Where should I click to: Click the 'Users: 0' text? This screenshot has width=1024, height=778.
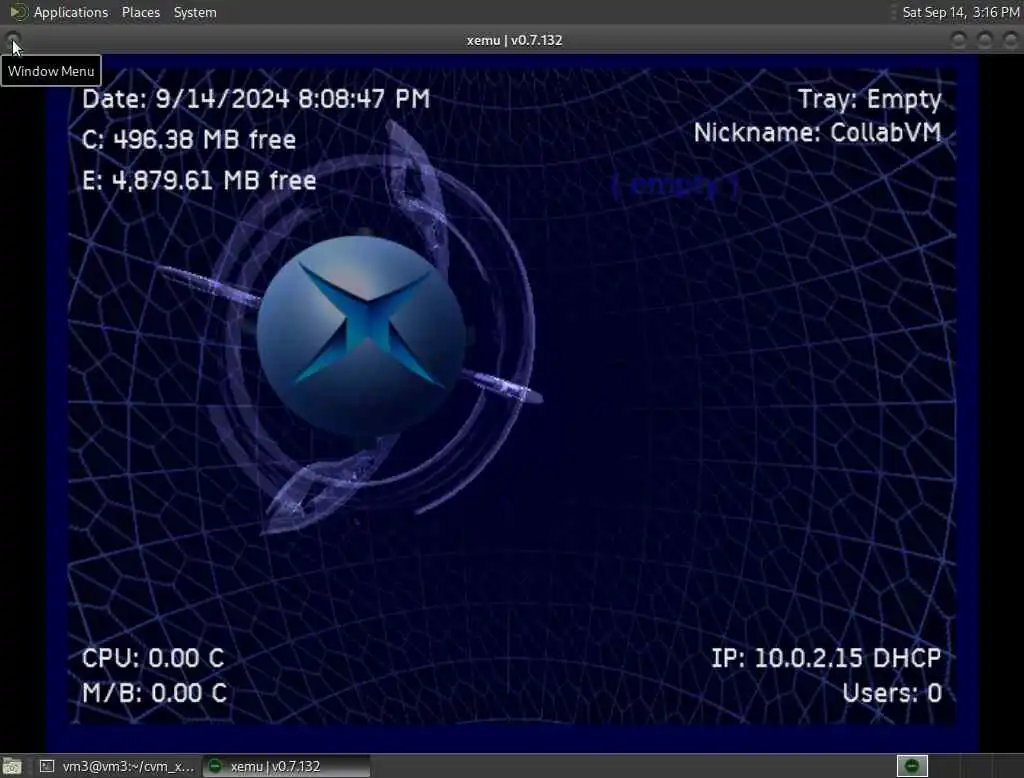click(x=892, y=694)
